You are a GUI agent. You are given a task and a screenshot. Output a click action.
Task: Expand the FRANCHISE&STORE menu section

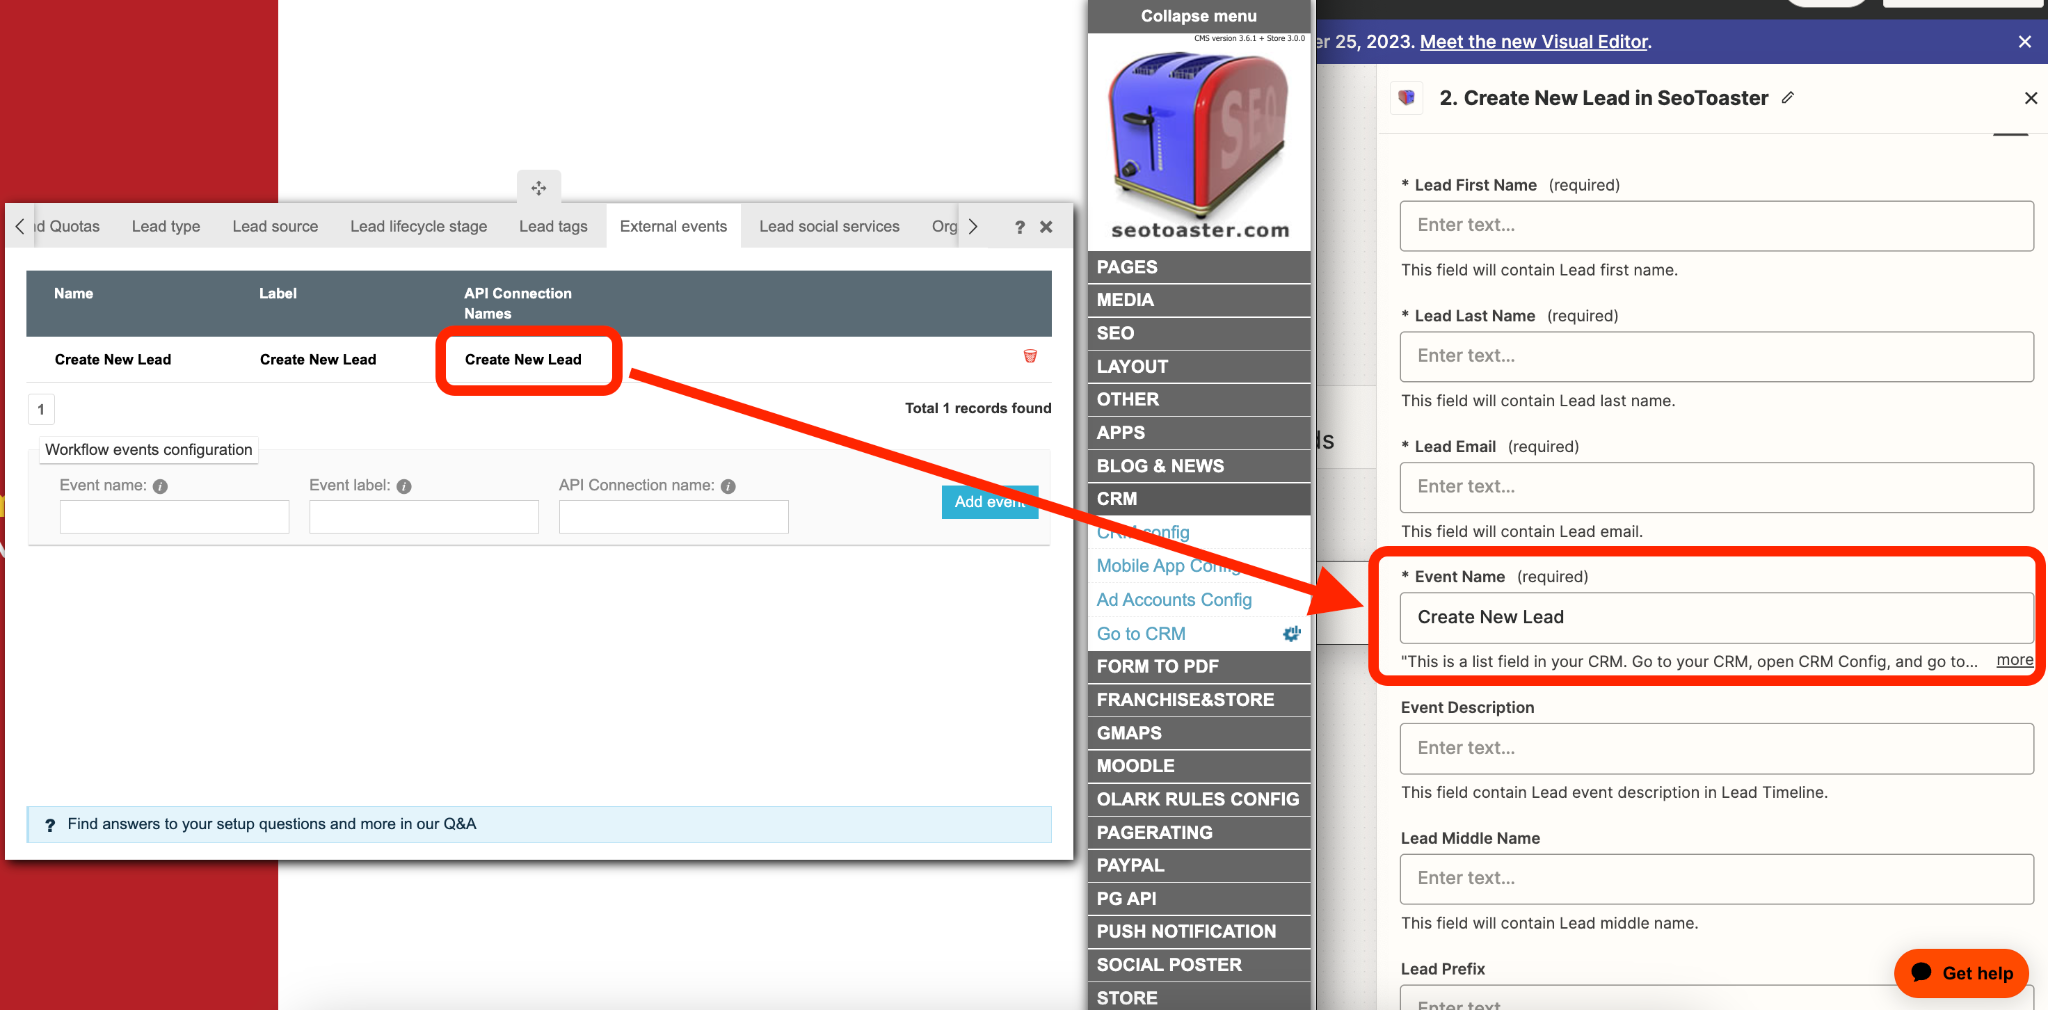click(1199, 700)
